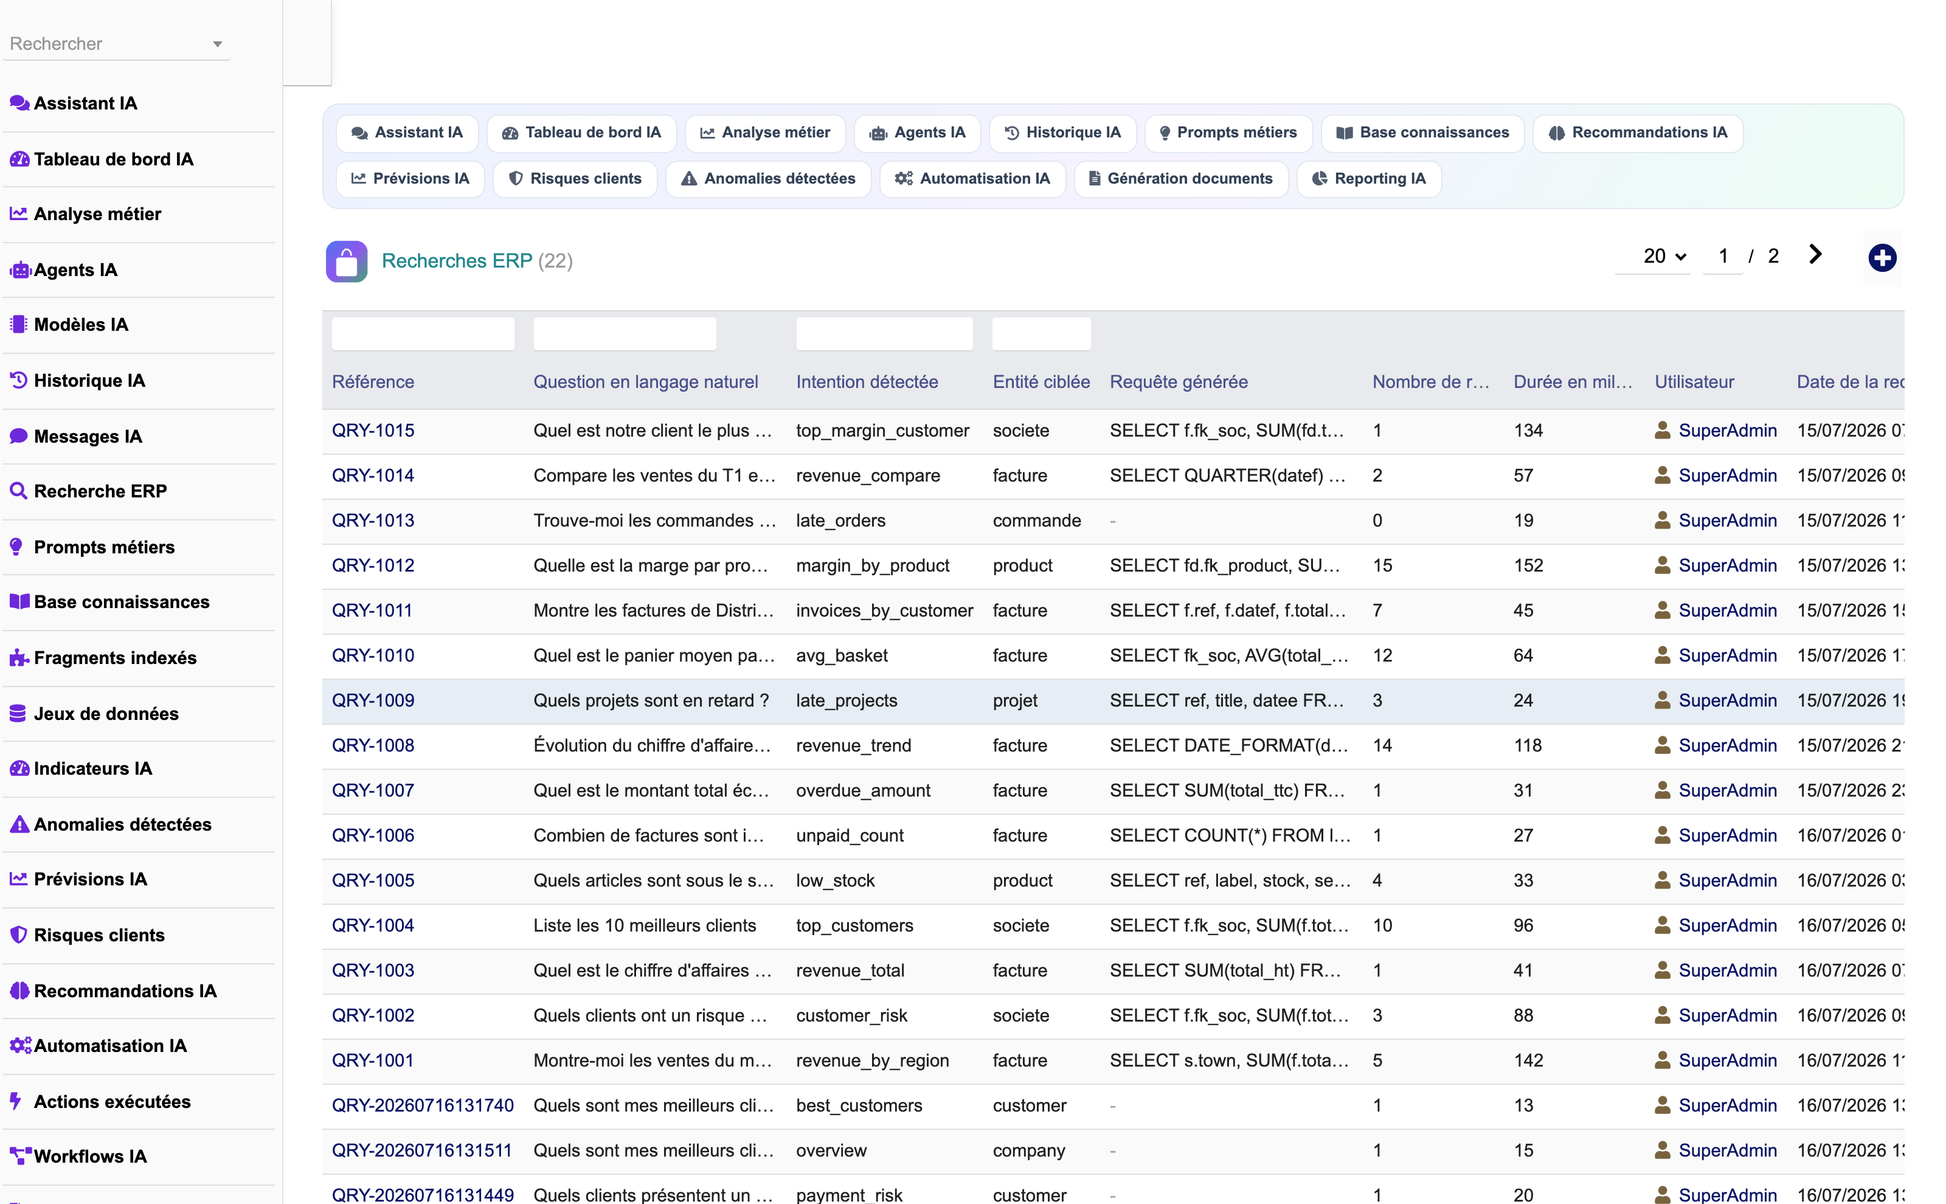Click Recherche ERP magnifier icon in sidebar
Viewport: 1946px width, 1204px height.
point(19,491)
